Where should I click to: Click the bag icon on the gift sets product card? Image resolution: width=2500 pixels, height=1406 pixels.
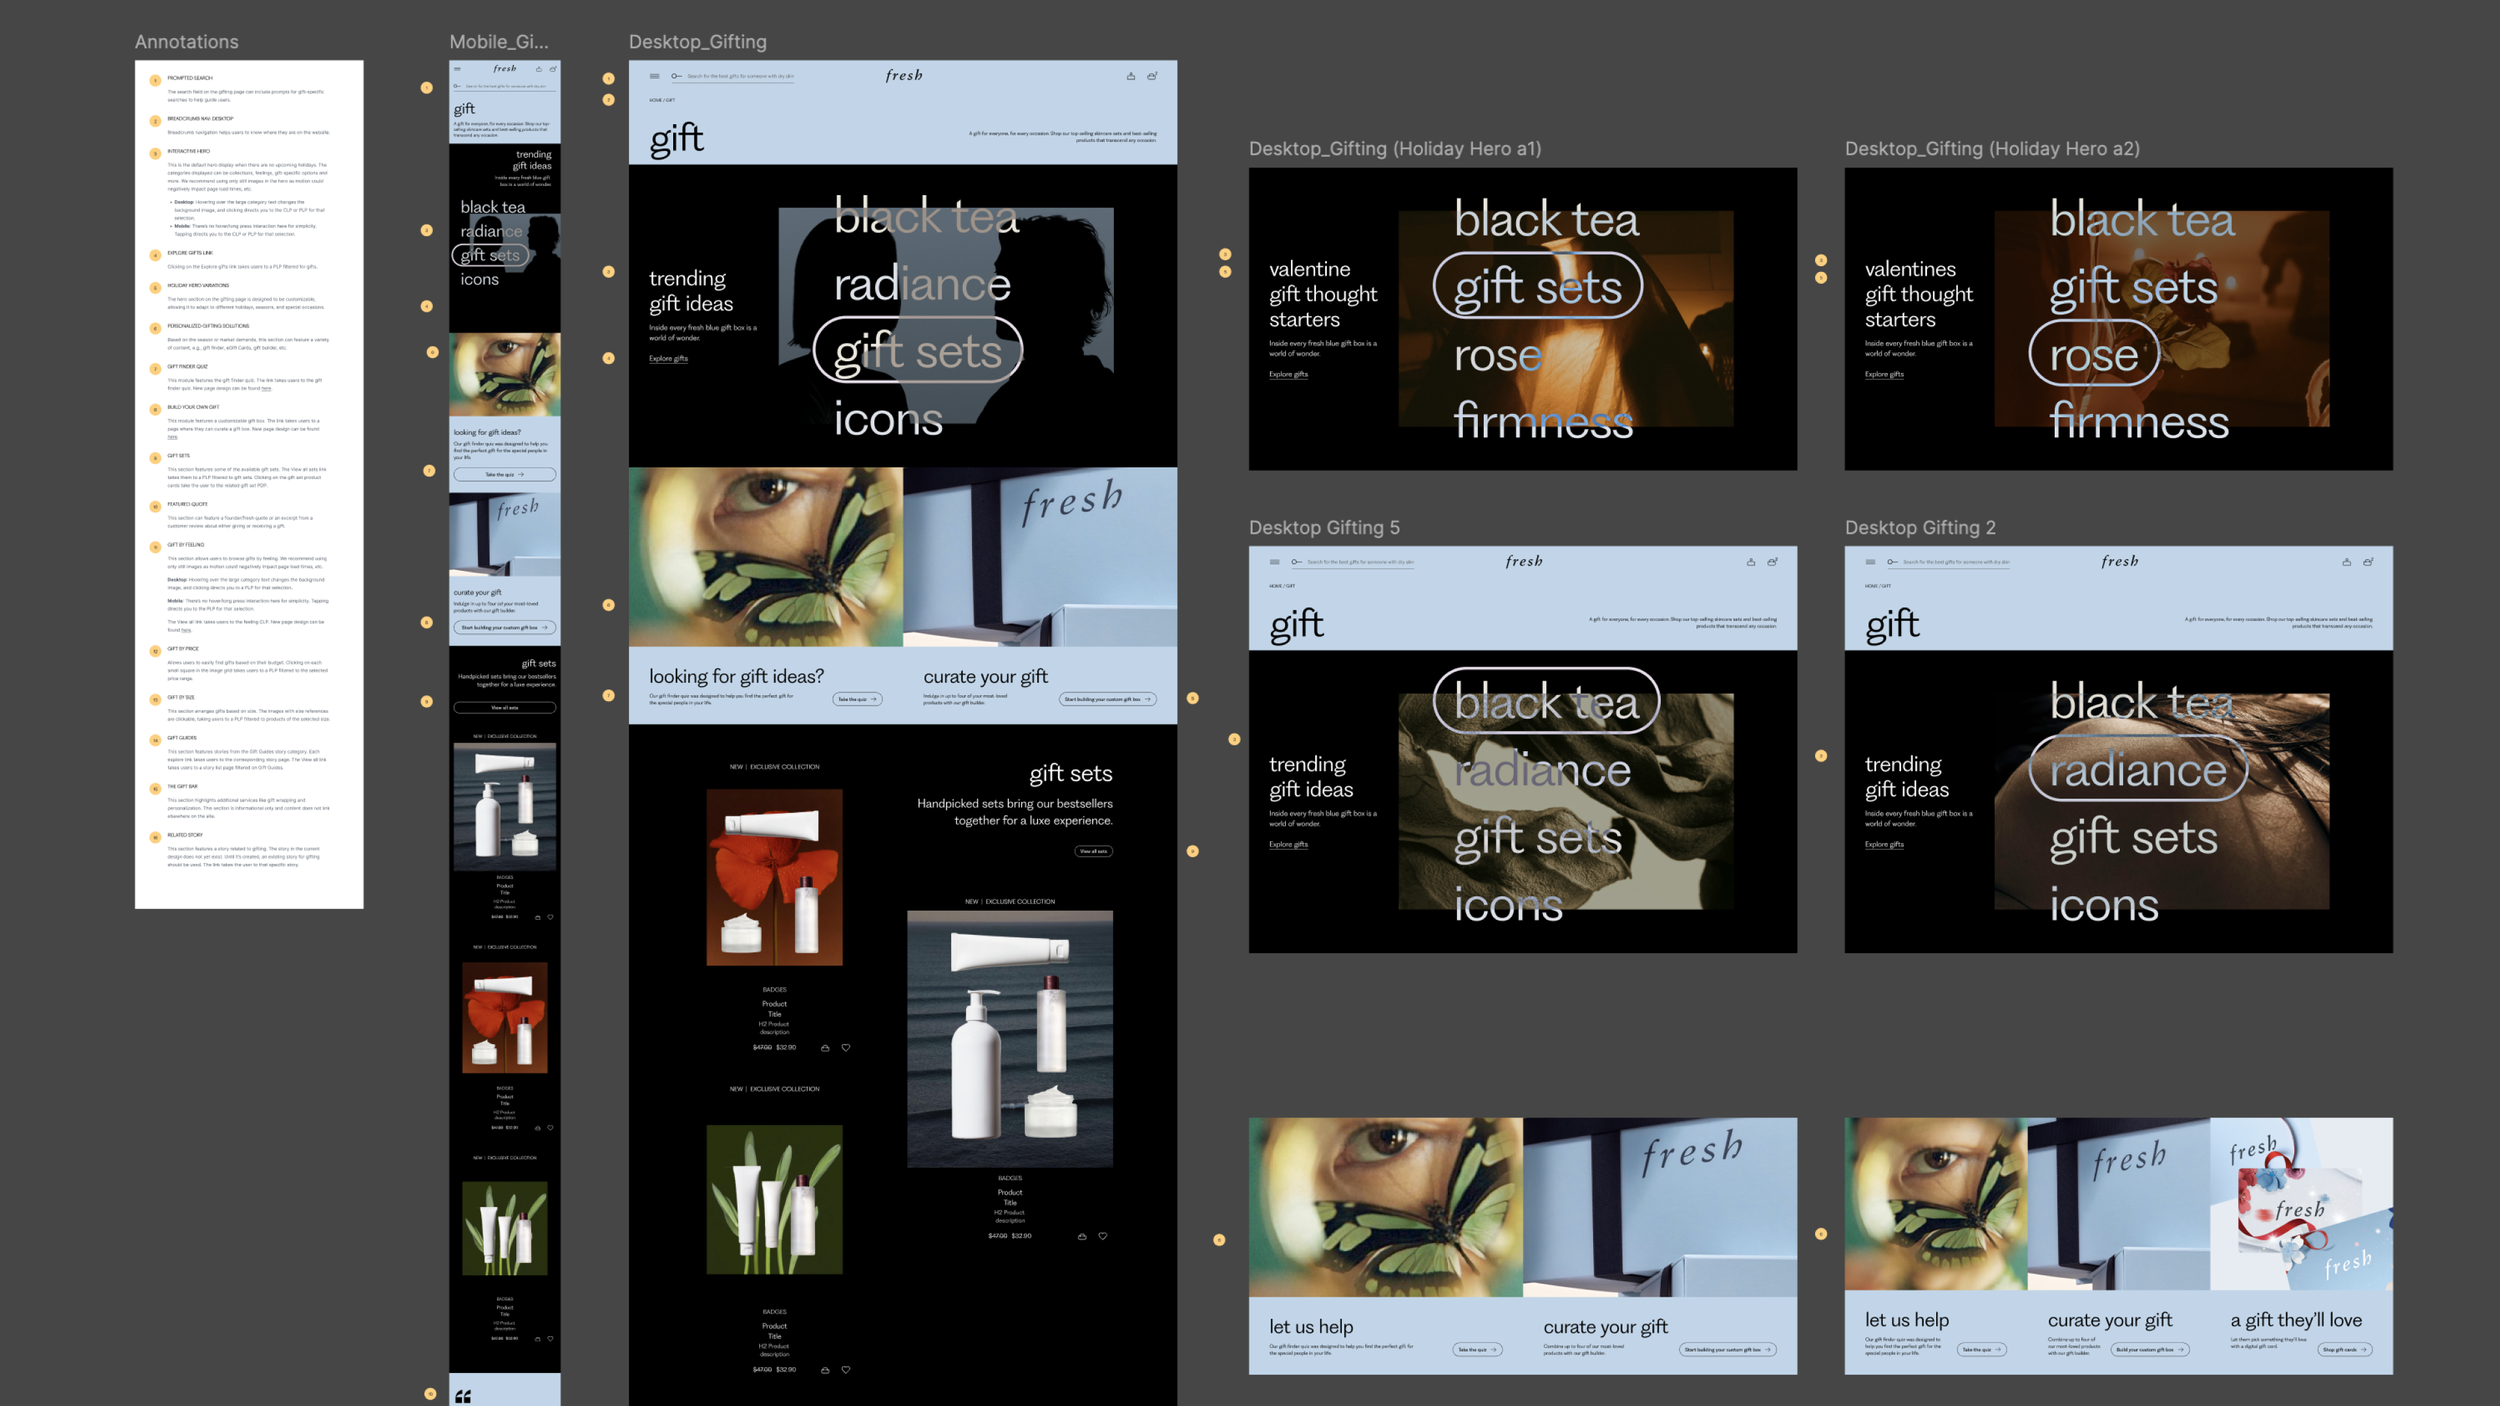coord(1082,1235)
